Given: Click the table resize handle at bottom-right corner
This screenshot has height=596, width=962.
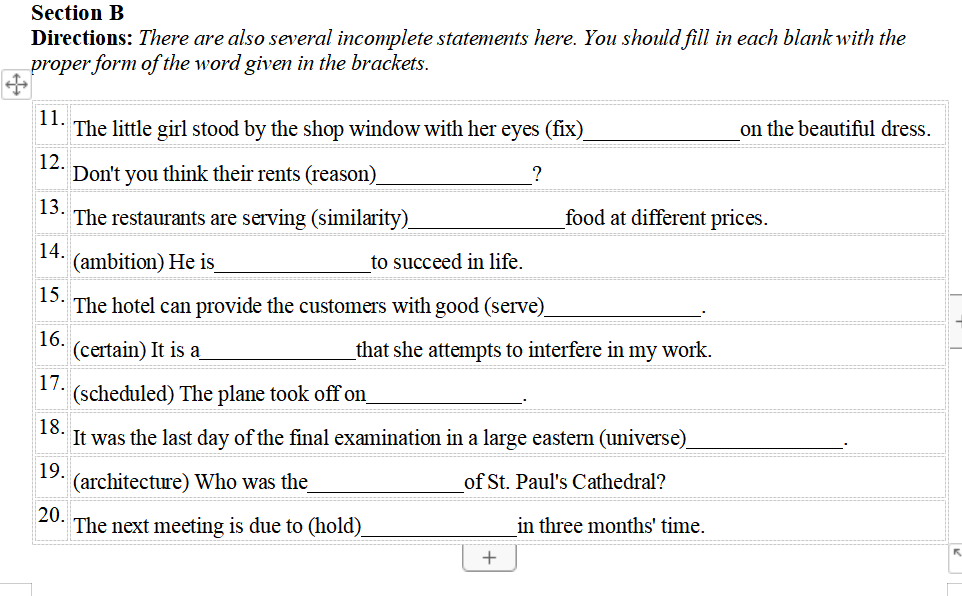Looking at the screenshot, I should [x=956, y=552].
